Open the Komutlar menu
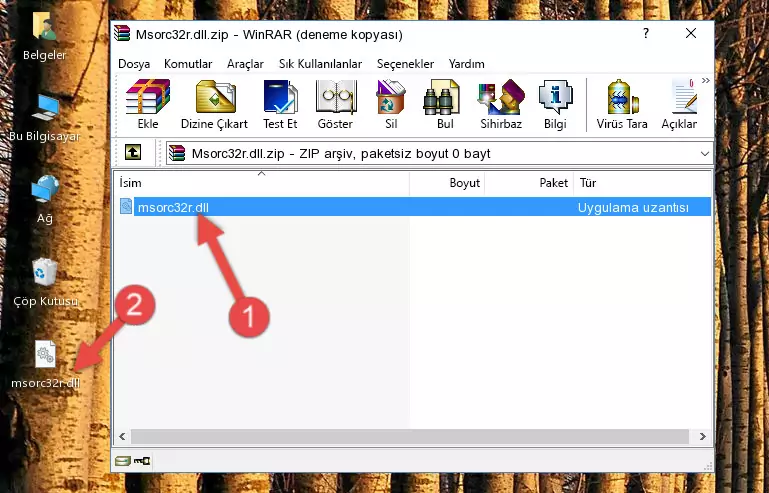 pos(188,64)
